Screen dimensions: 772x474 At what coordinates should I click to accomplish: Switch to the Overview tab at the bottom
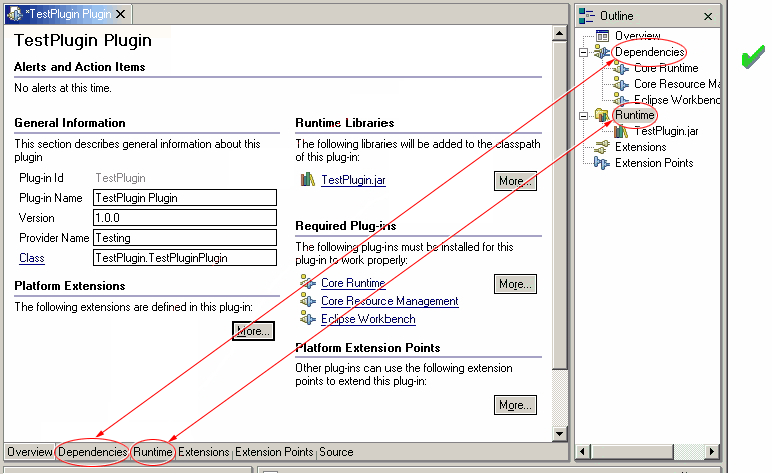pos(30,452)
